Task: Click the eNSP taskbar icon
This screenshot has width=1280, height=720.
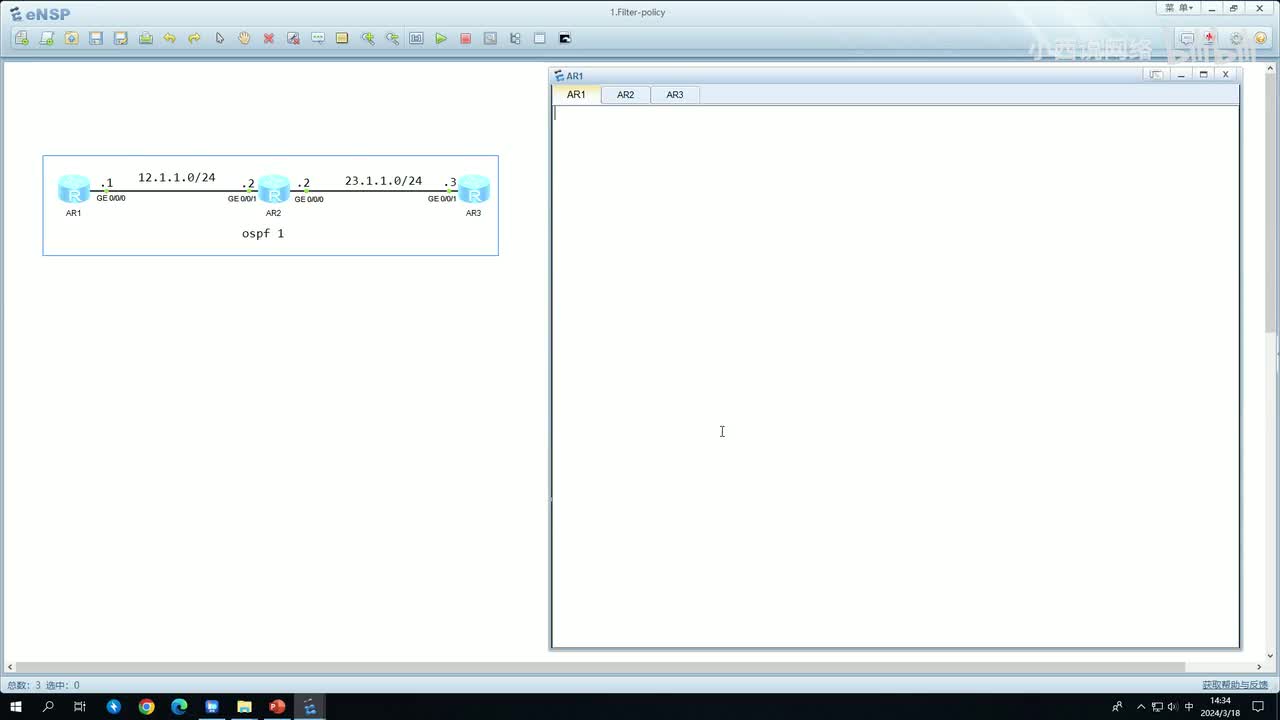Action: [310, 707]
